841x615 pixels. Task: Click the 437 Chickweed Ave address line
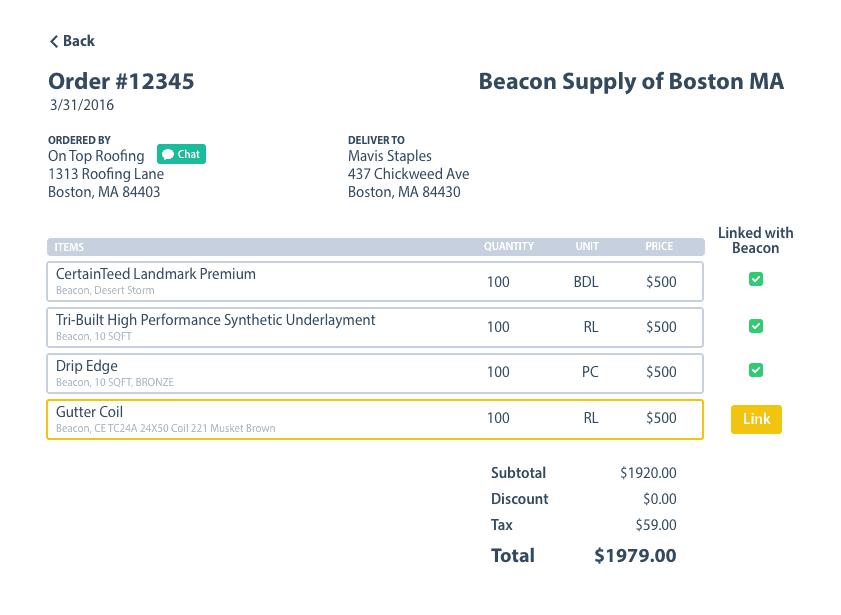409,174
